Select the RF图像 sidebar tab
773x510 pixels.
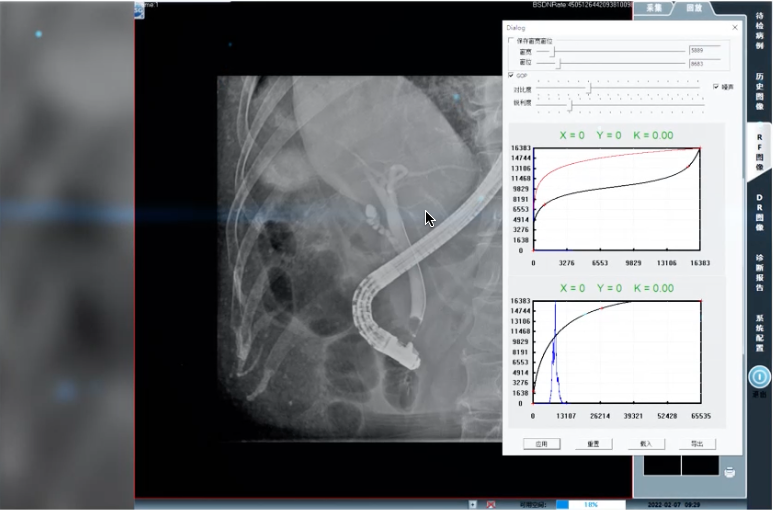pyautogui.click(x=759, y=152)
